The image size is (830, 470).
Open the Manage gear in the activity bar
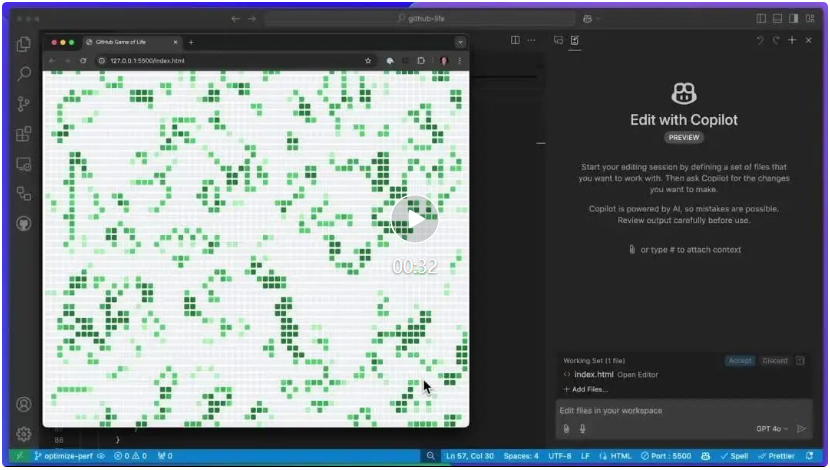pos(23,435)
